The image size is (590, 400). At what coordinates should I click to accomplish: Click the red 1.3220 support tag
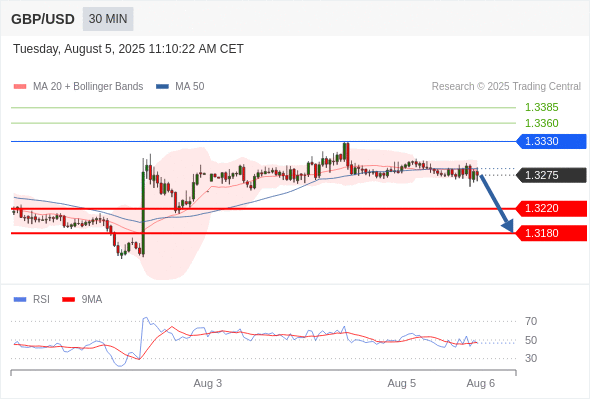(551, 208)
